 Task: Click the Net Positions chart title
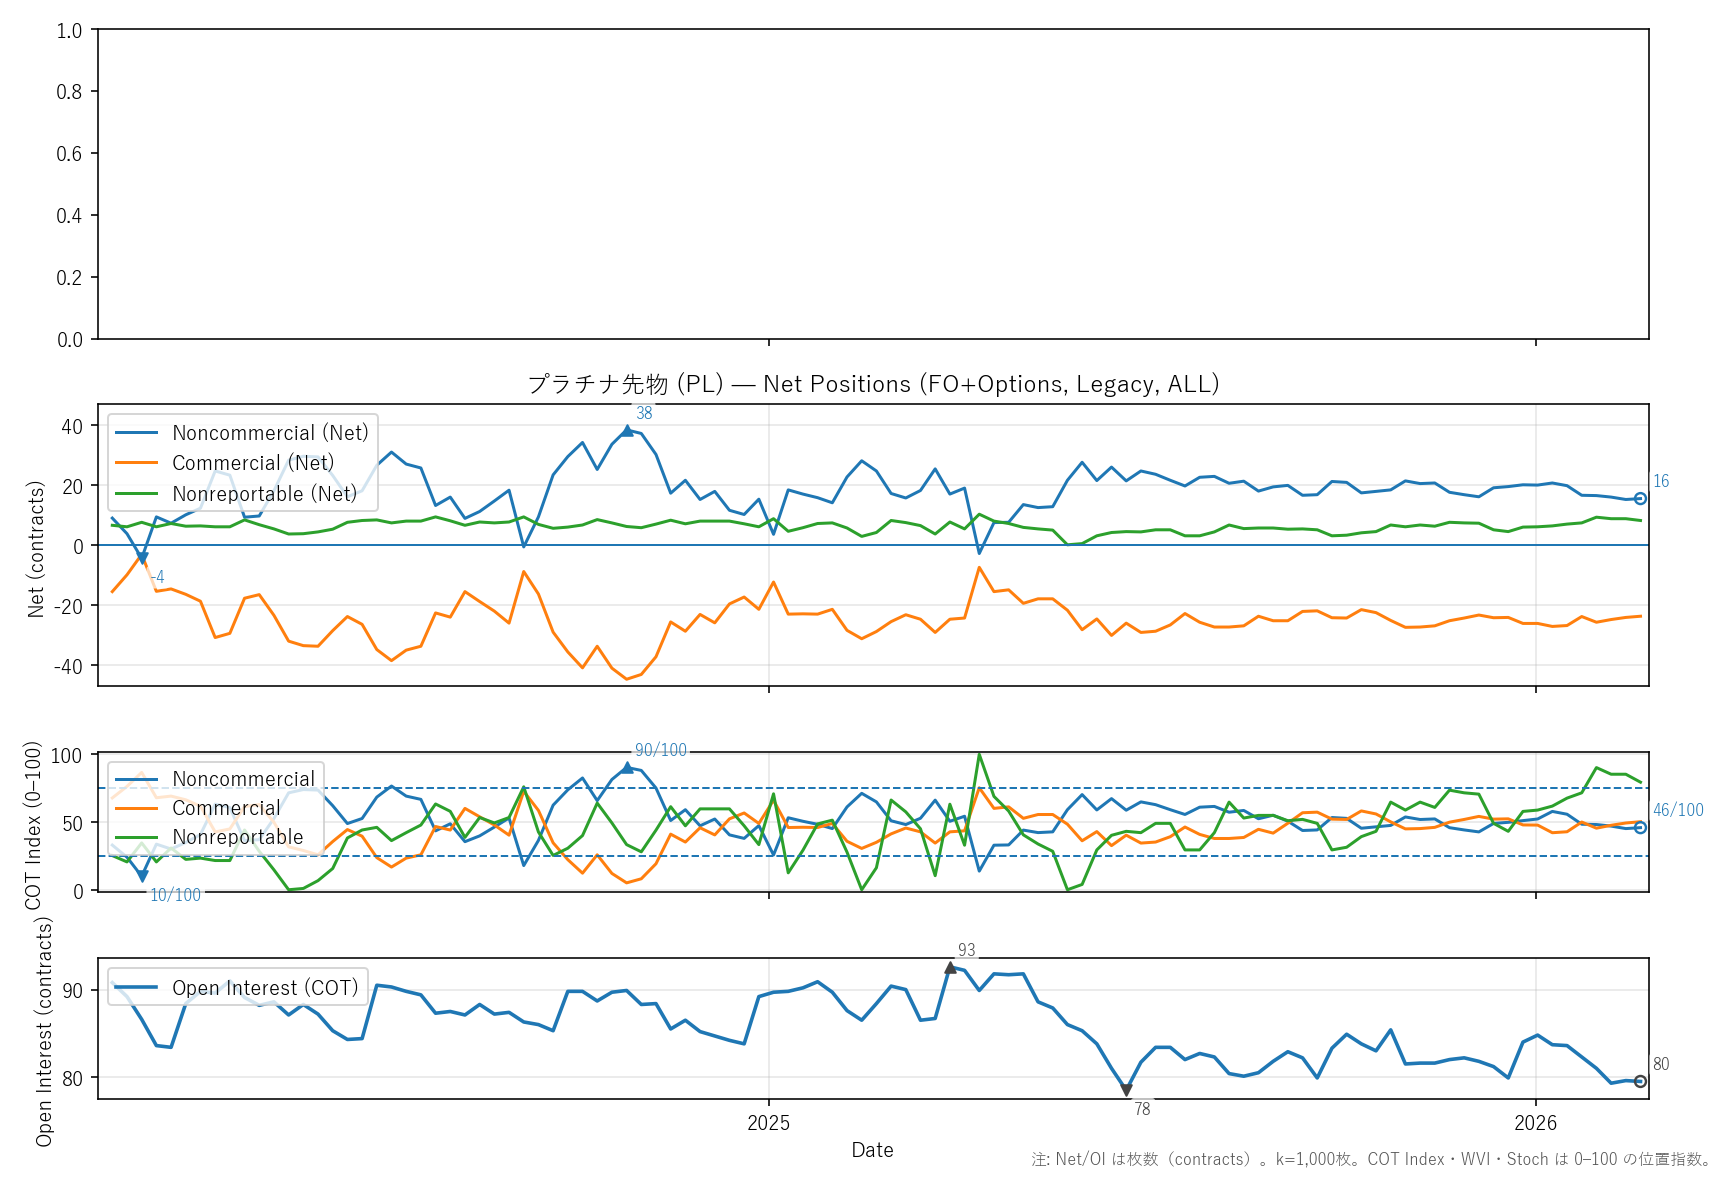point(872,384)
